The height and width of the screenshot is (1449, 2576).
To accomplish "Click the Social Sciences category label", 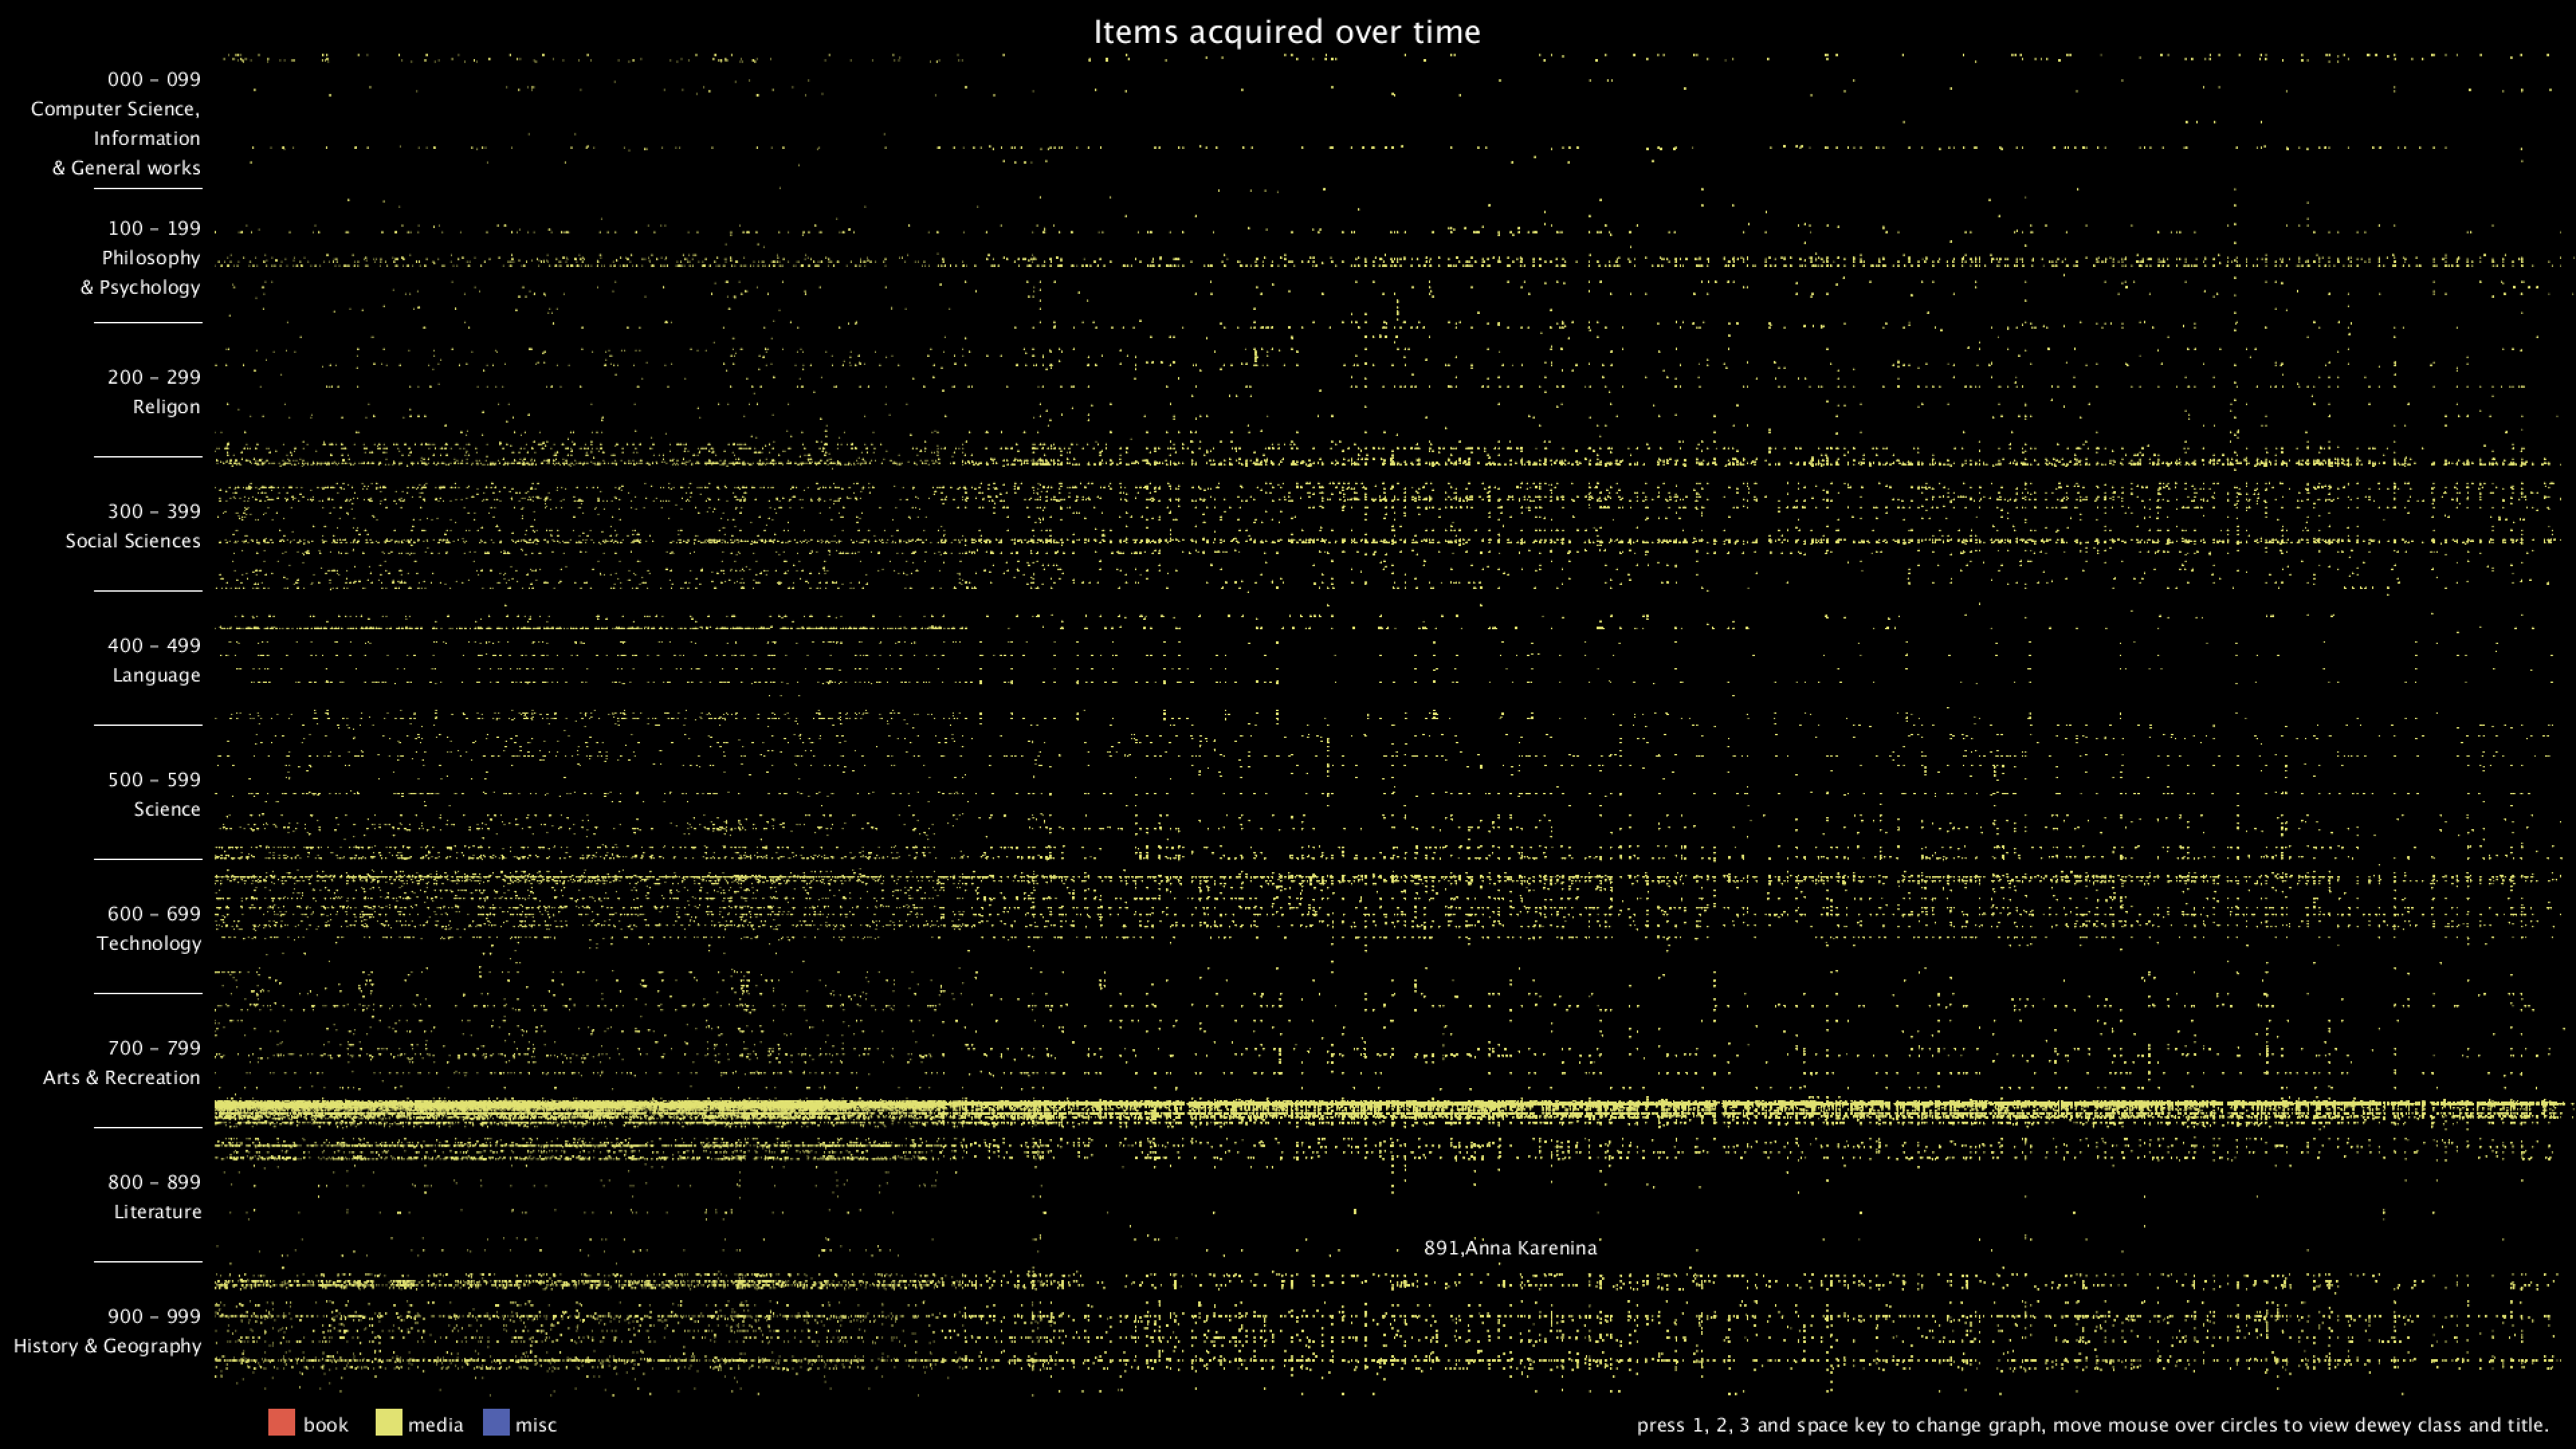I will pyautogui.click(x=133, y=541).
